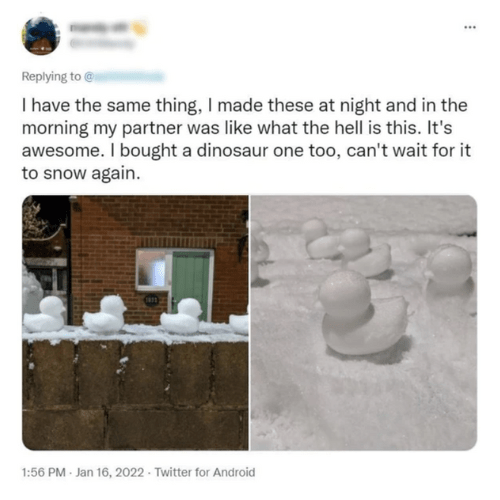
Task: Click the large foreground snow duck in right photo
Action: [x=363, y=313]
